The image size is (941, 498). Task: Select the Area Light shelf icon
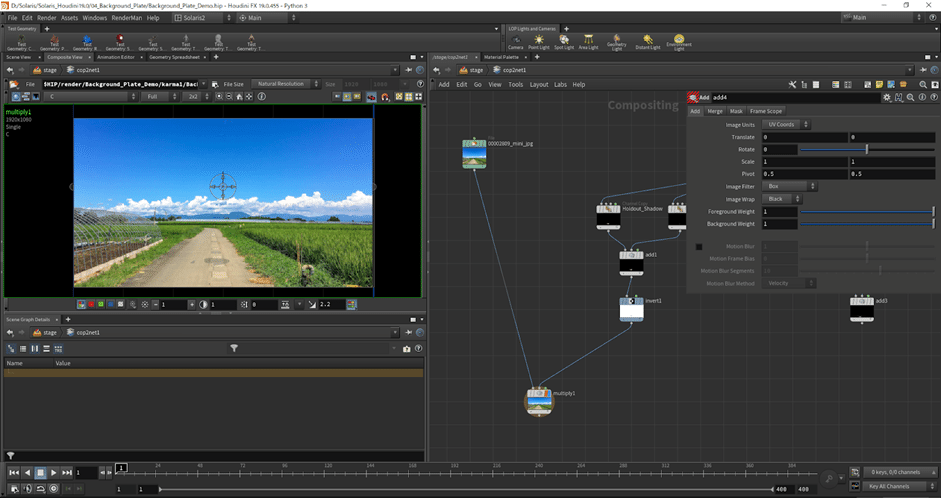pyautogui.click(x=590, y=41)
